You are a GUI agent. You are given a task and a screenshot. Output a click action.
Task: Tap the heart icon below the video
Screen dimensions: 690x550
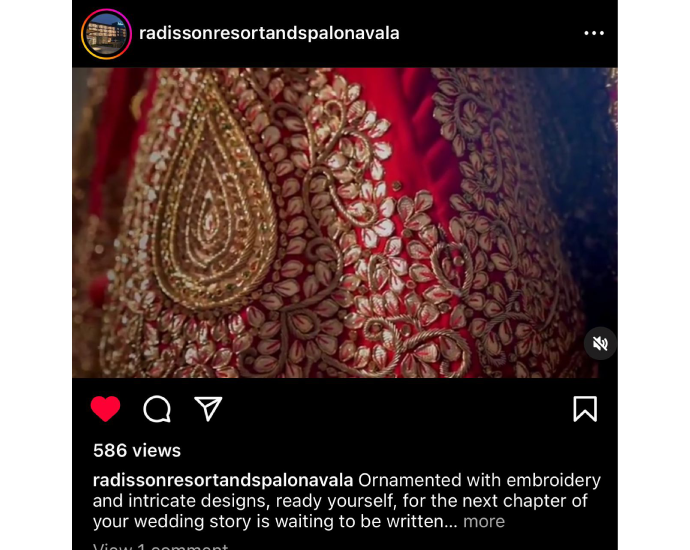click(105, 409)
